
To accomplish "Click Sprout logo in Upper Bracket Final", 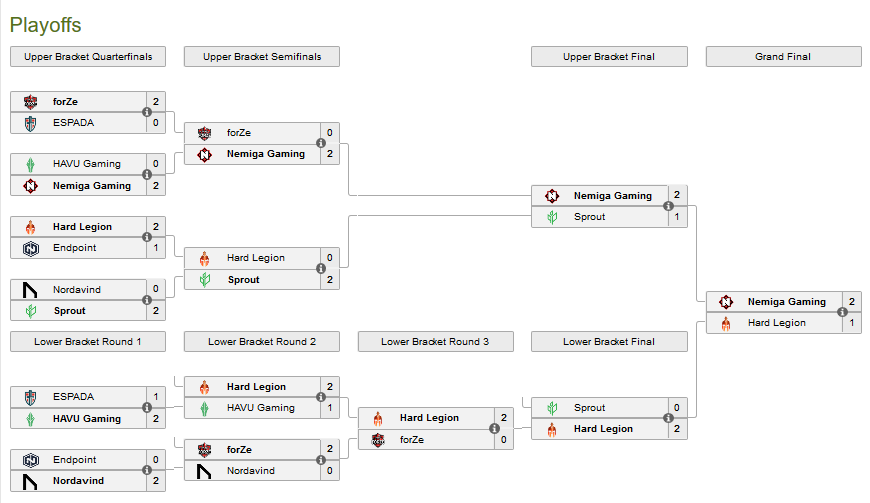I will coord(552,217).
